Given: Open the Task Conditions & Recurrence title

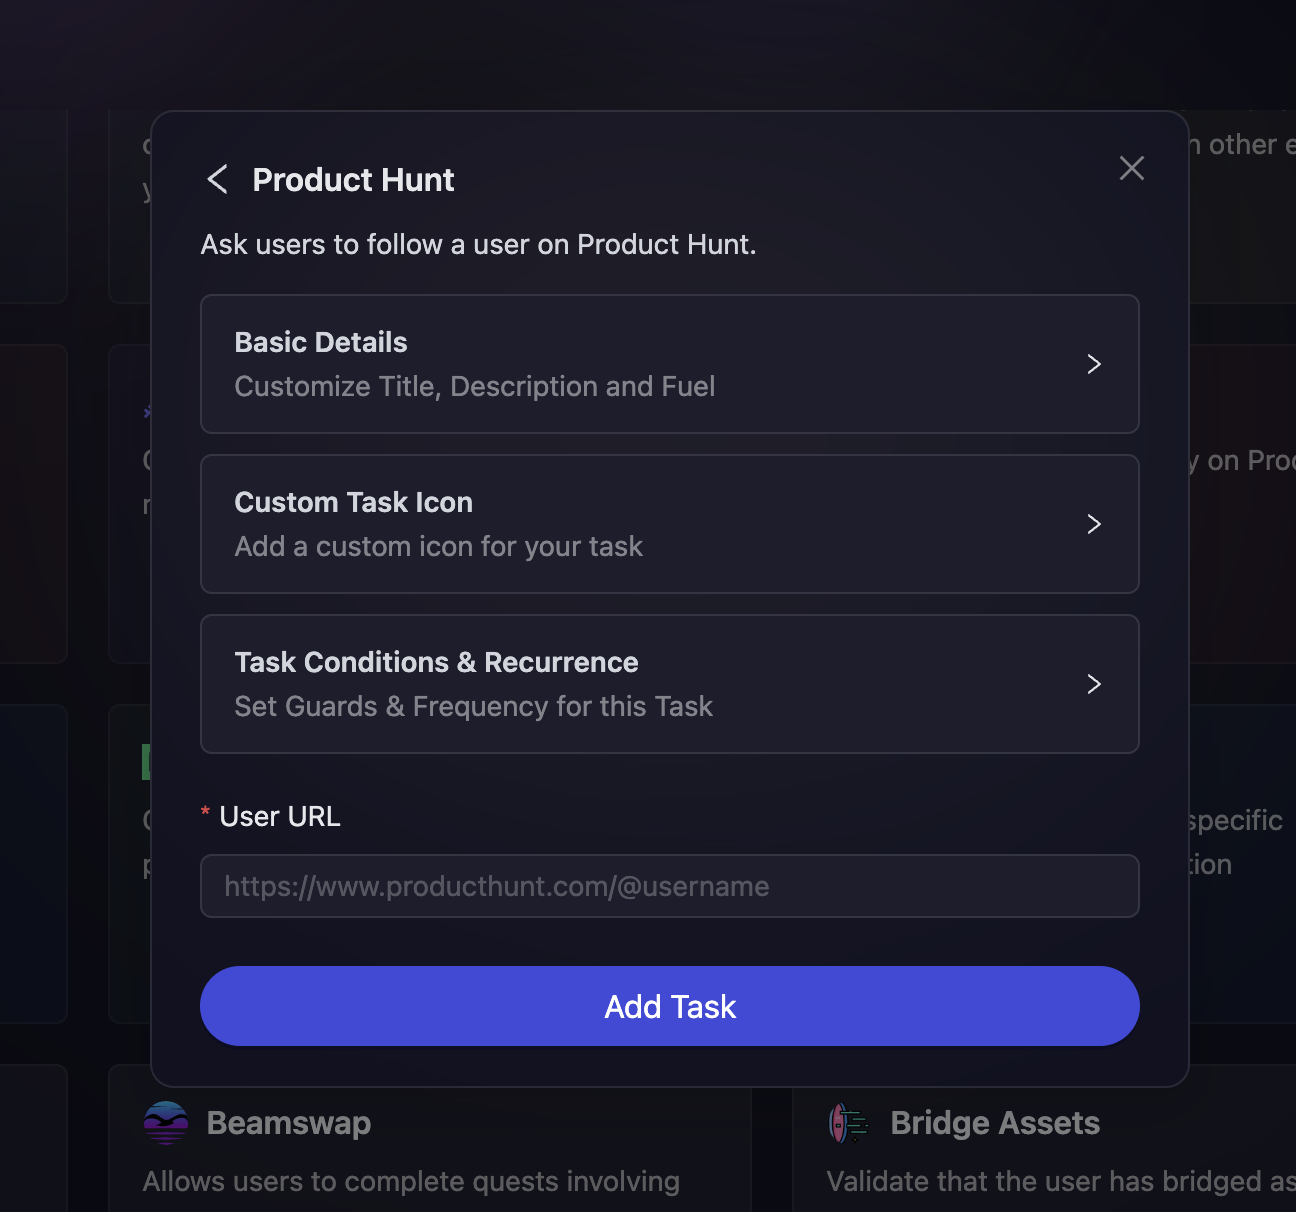Looking at the screenshot, I should tap(436, 663).
